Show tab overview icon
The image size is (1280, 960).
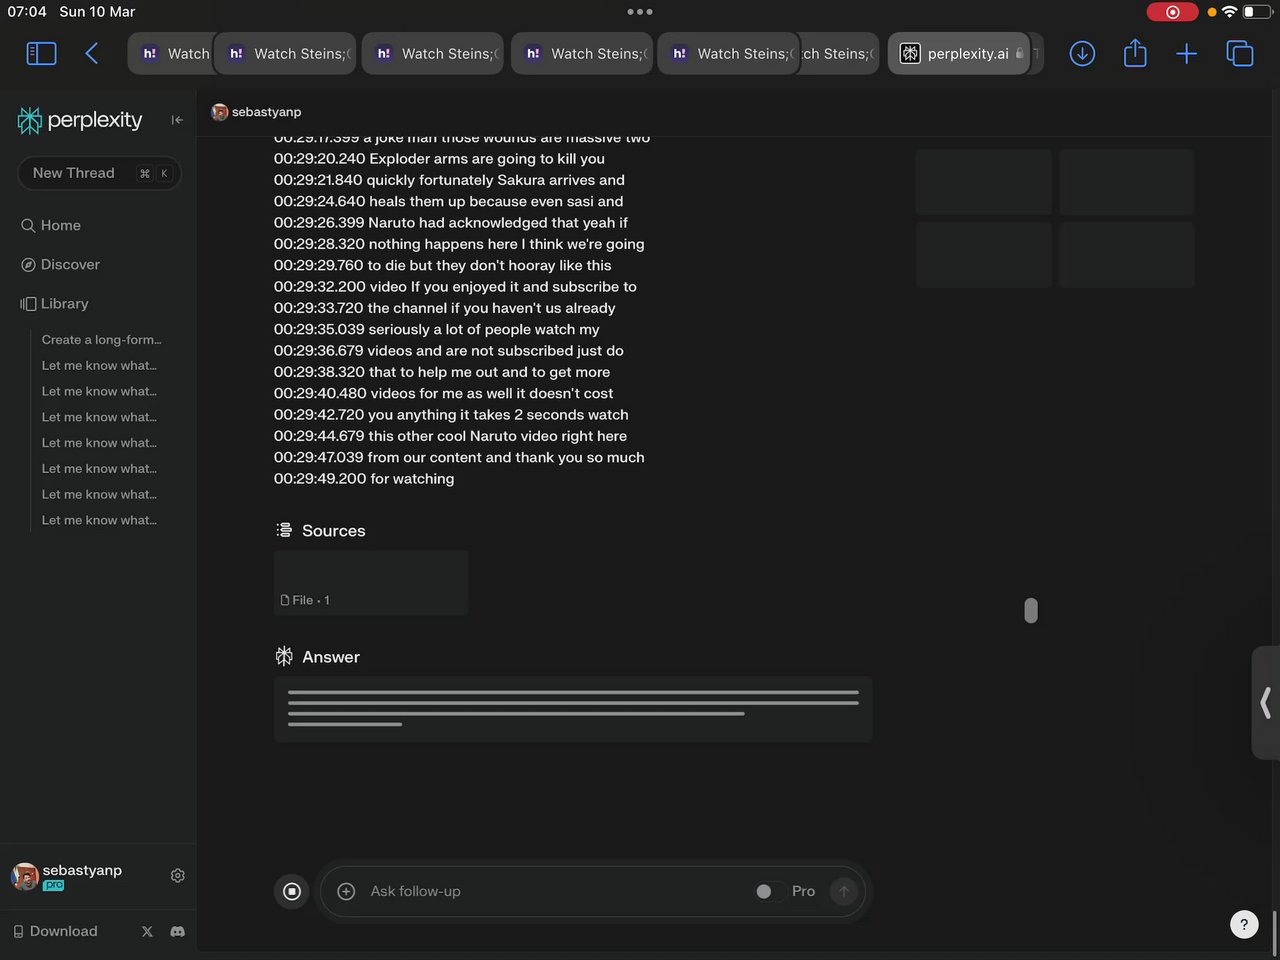(x=1240, y=53)
